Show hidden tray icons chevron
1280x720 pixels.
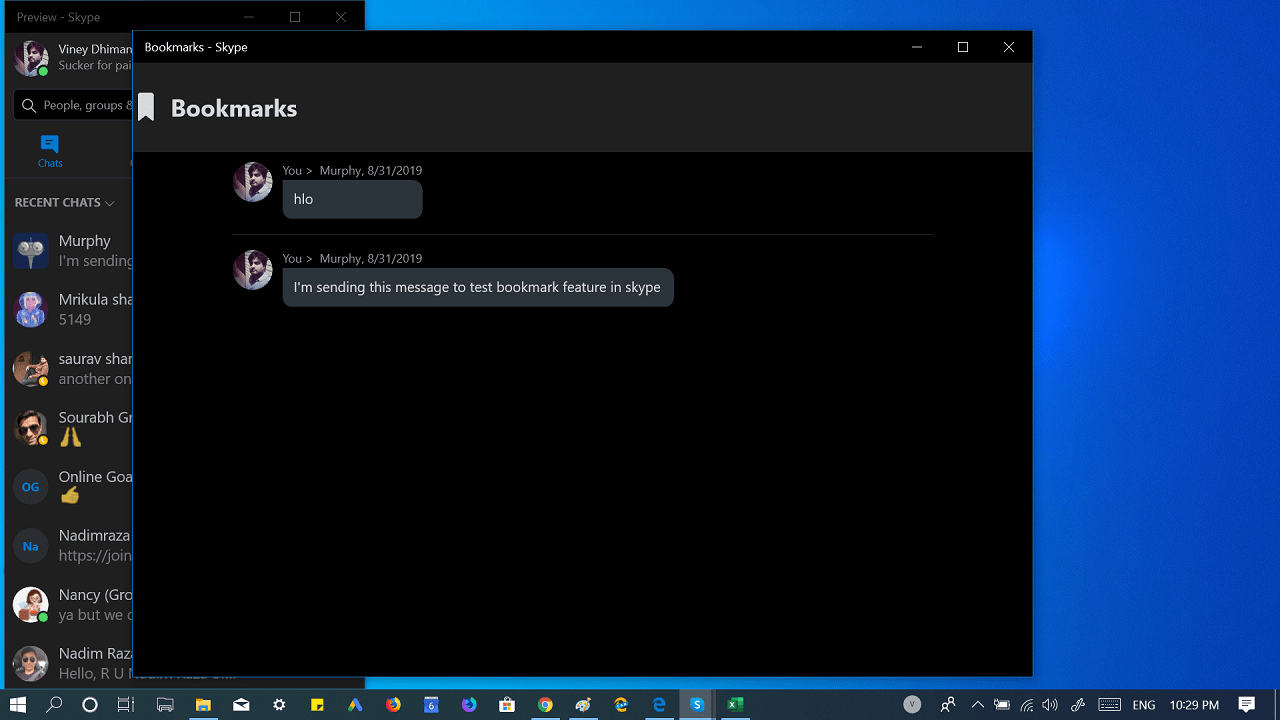coord(978,705)
